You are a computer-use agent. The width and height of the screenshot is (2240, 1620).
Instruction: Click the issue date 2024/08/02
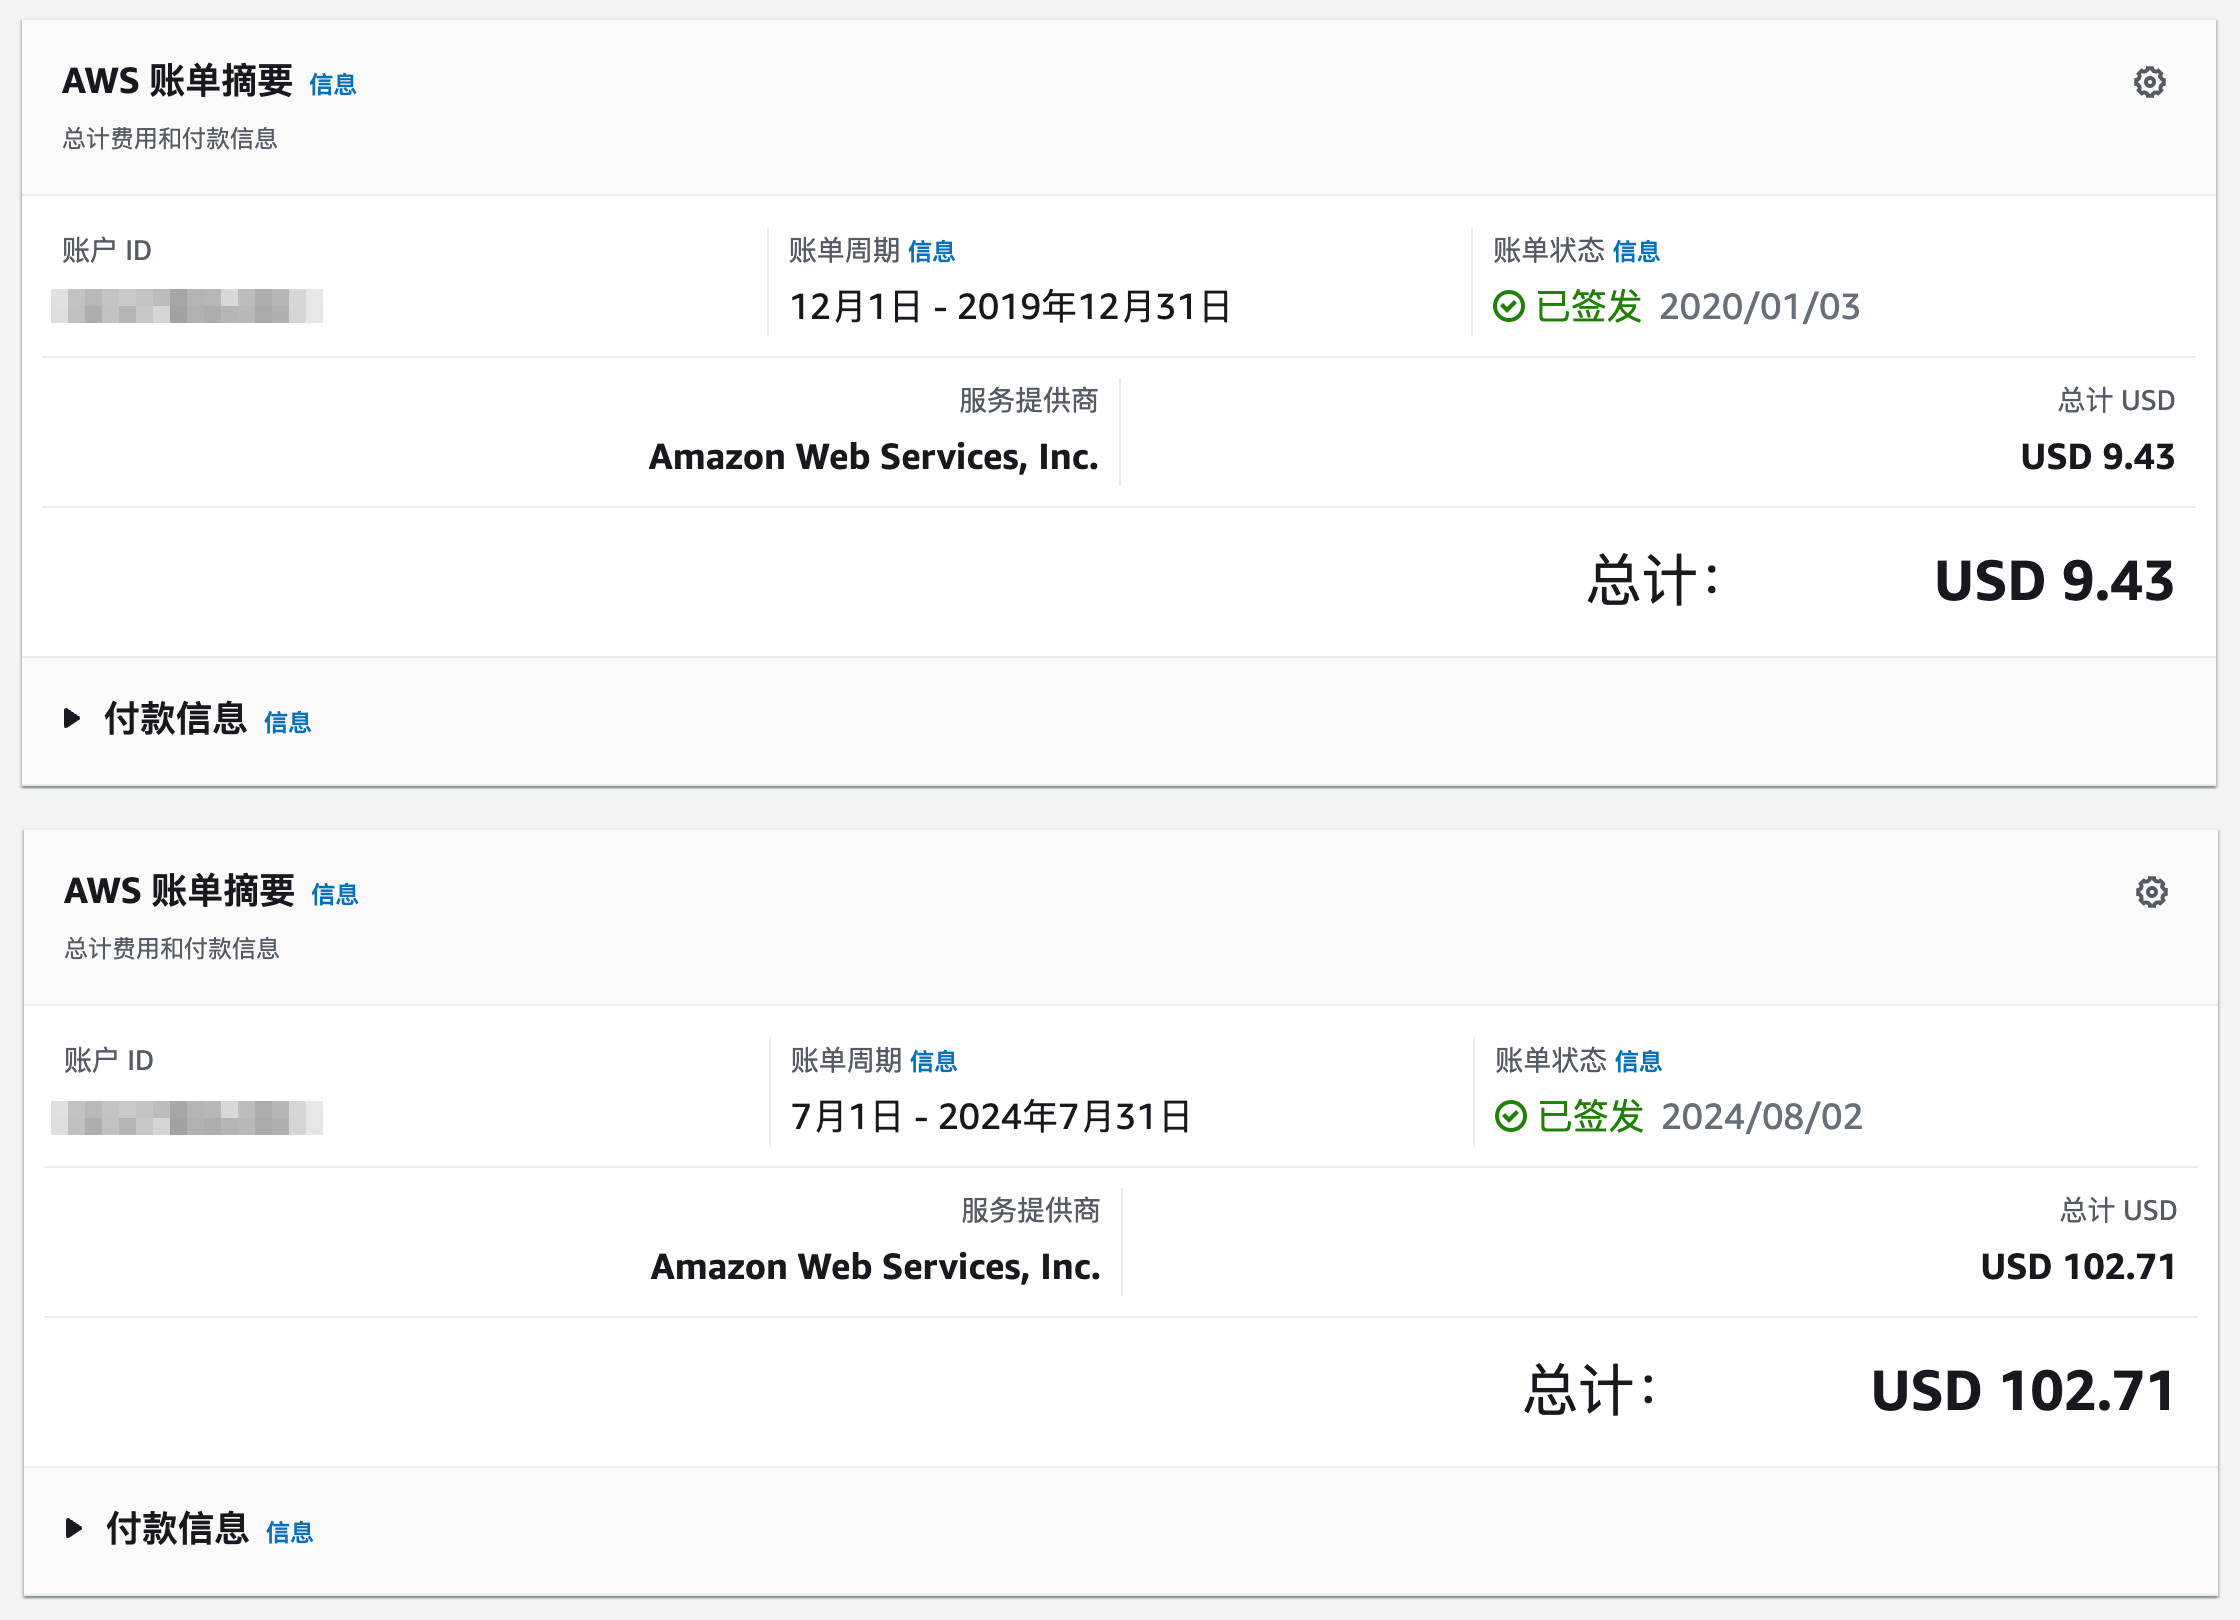click(1762, 1116)
